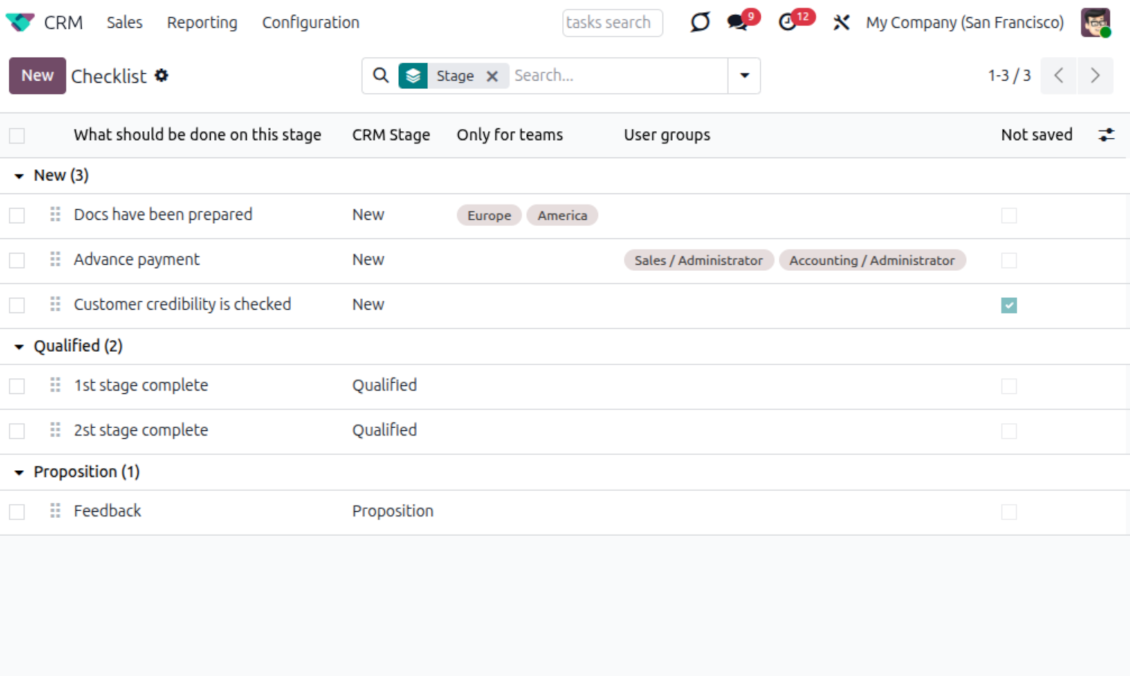Go to next page arrow
The height and width of the screenshot is (676, 1130).
point(1095,76)
